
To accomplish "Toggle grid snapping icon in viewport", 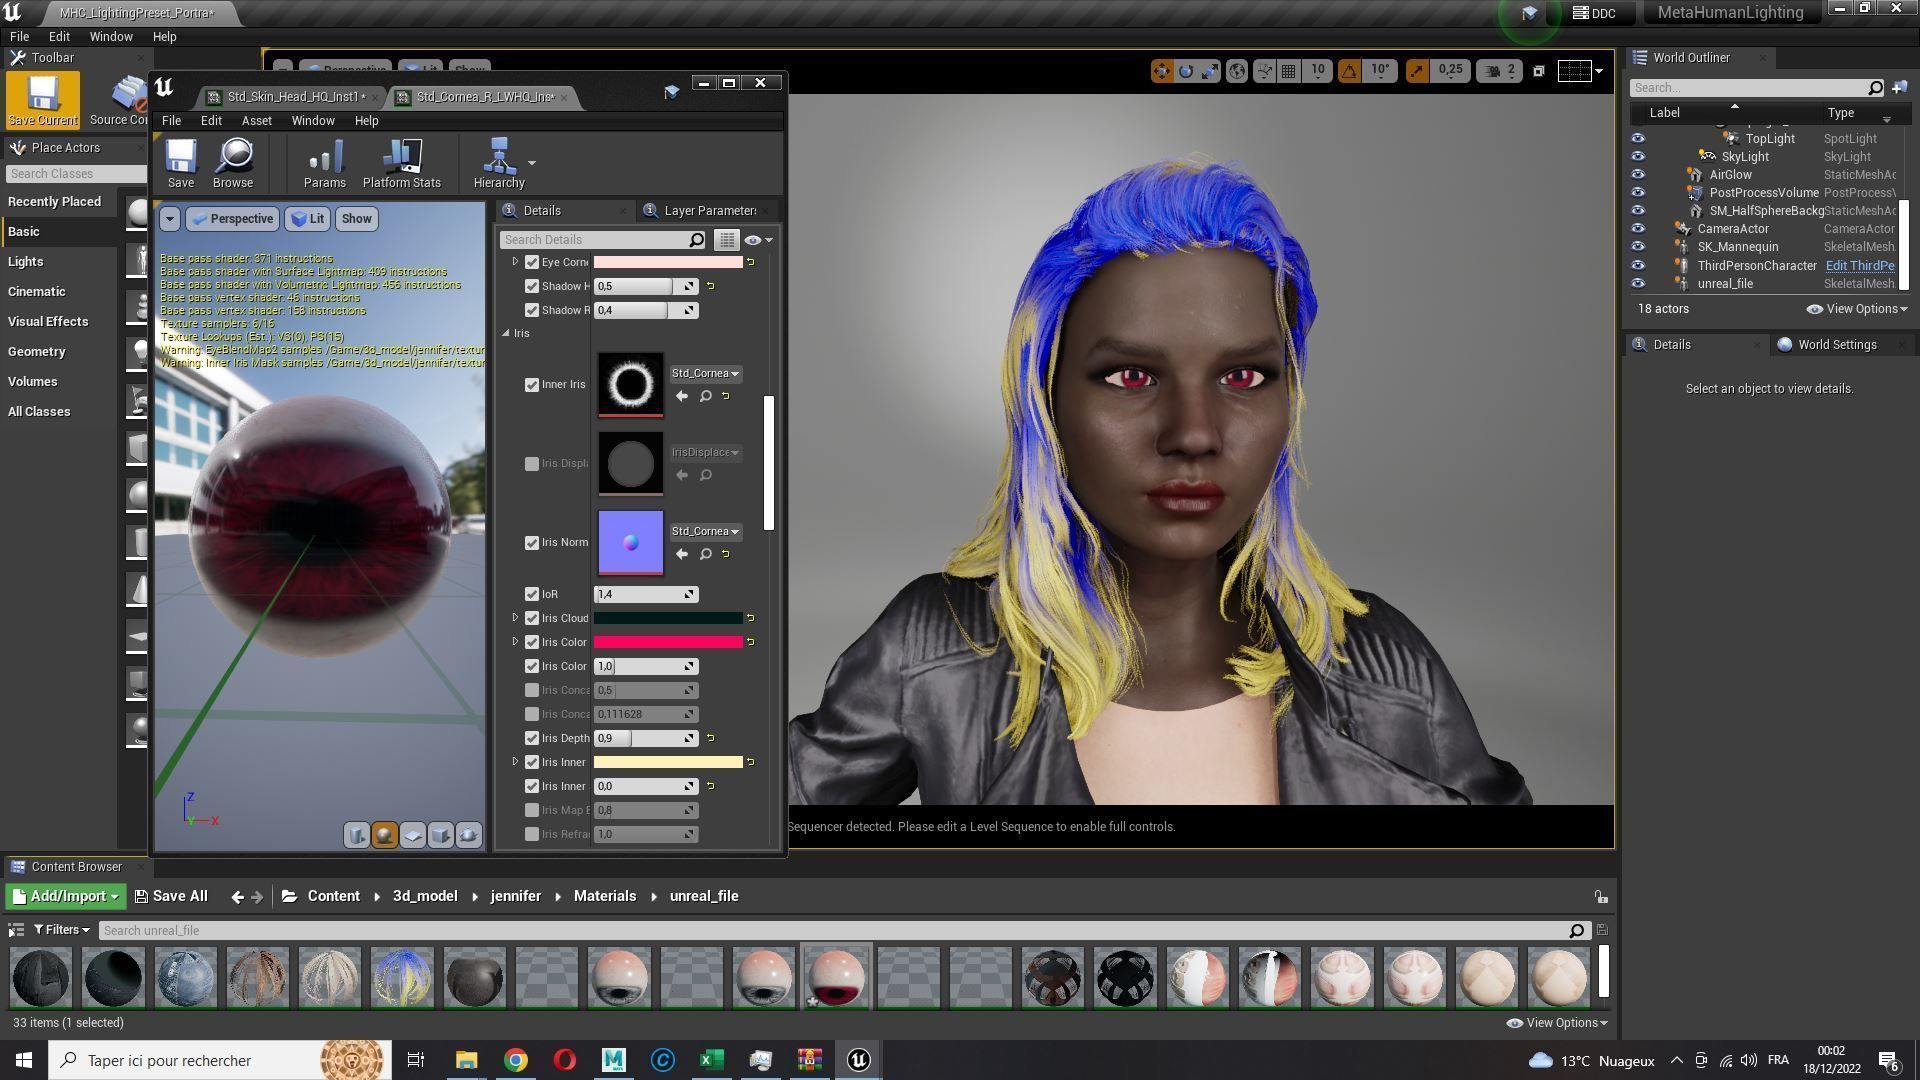I will tap(1289, 71).
